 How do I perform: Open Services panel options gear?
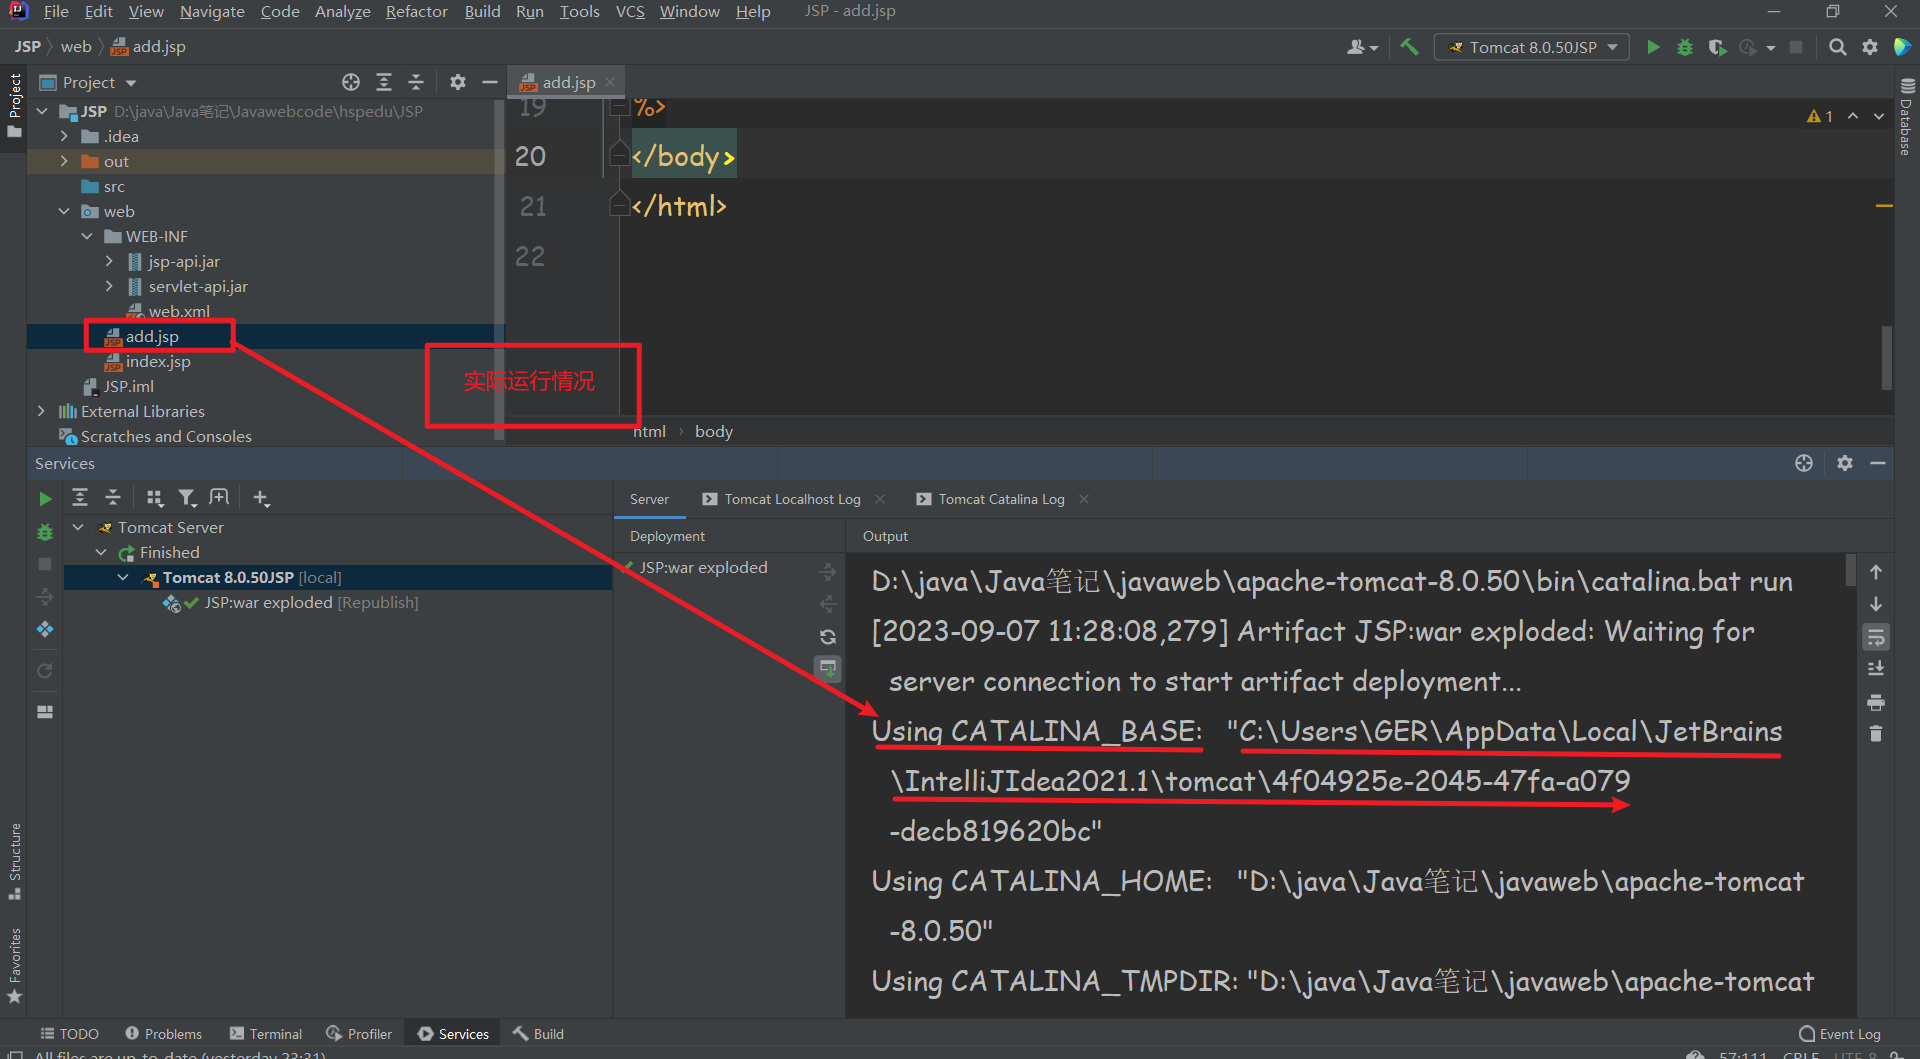pos(1845,463)
